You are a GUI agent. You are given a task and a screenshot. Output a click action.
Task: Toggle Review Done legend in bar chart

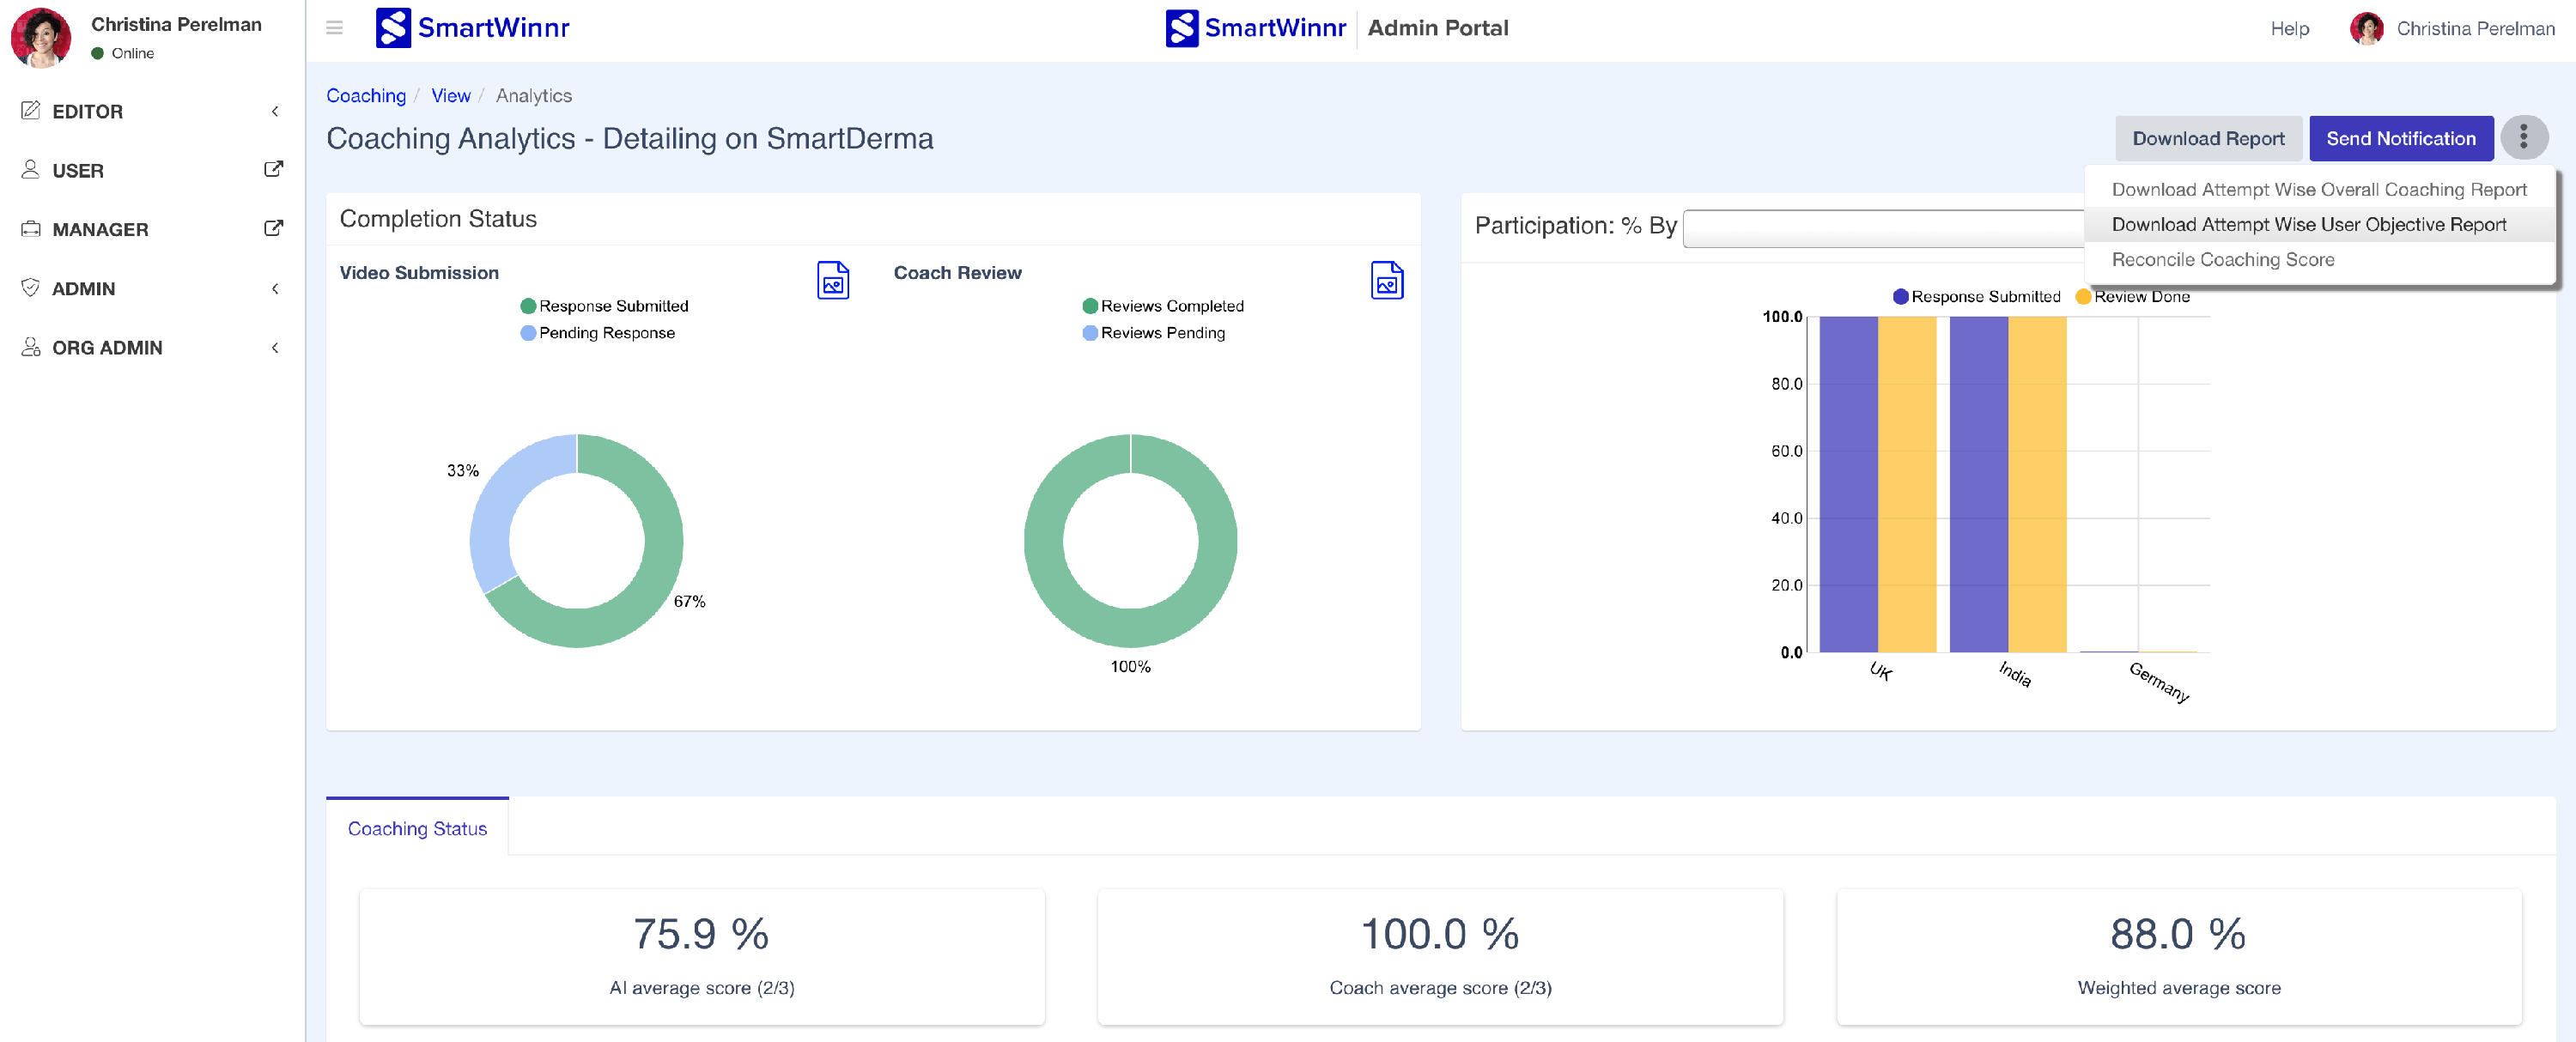pyautogui.click(x=2132, y=297)
